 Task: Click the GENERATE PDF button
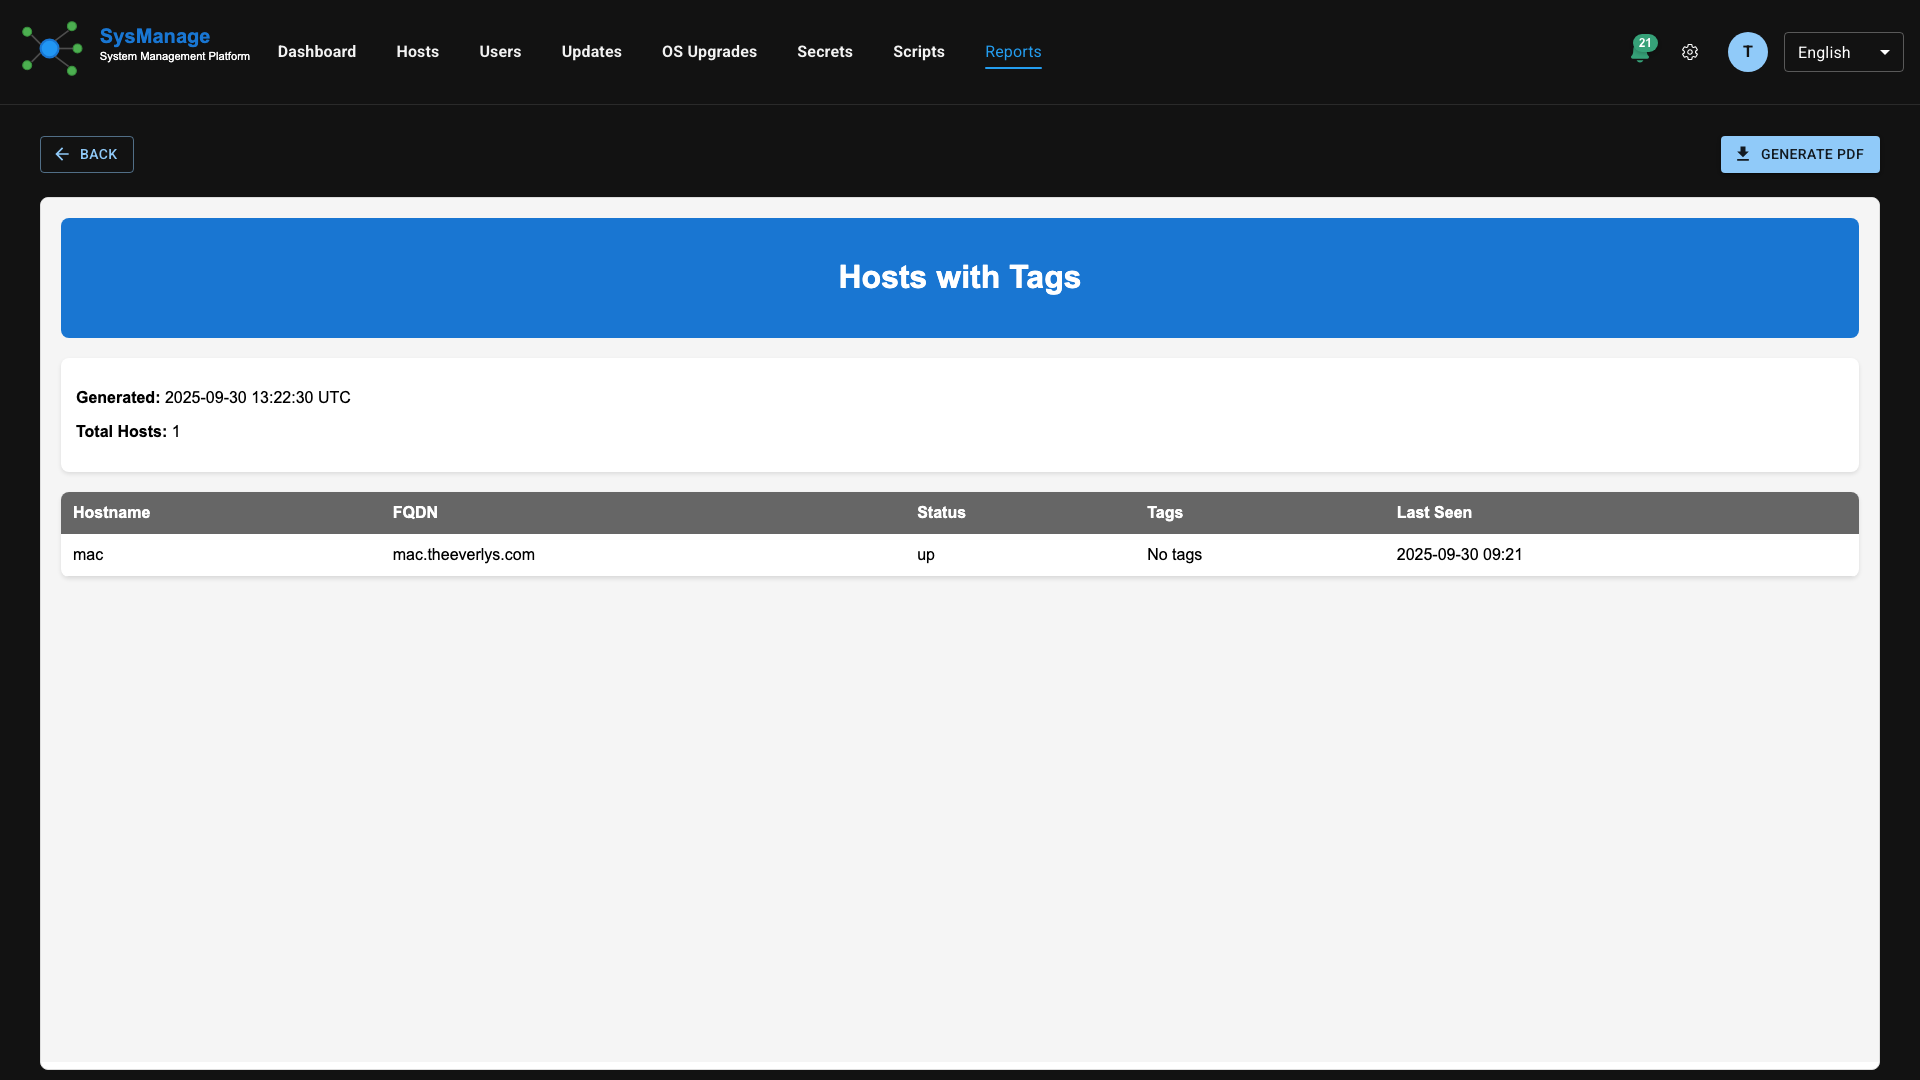[x=1800, y=154]
